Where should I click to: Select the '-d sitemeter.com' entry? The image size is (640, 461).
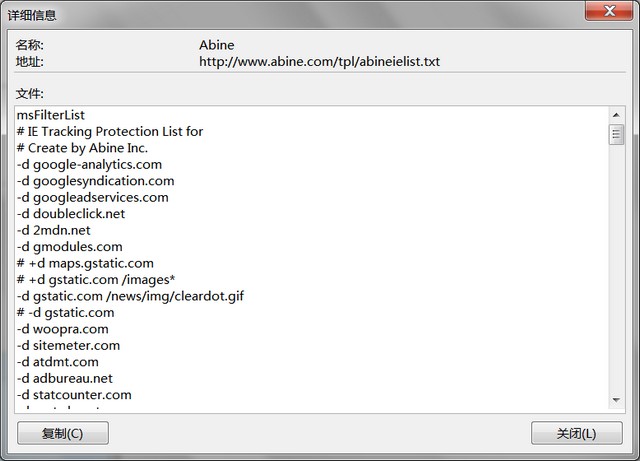tap(68, 345)
